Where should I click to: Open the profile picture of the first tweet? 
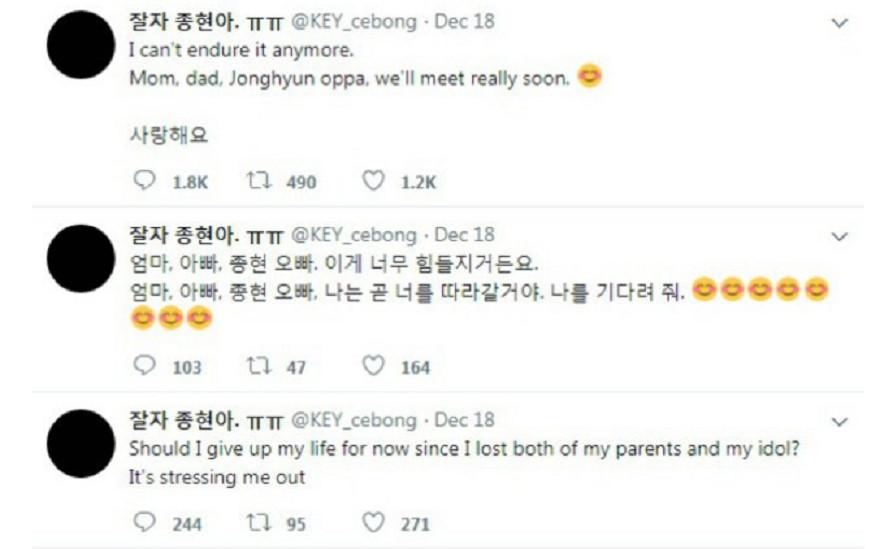81,46
